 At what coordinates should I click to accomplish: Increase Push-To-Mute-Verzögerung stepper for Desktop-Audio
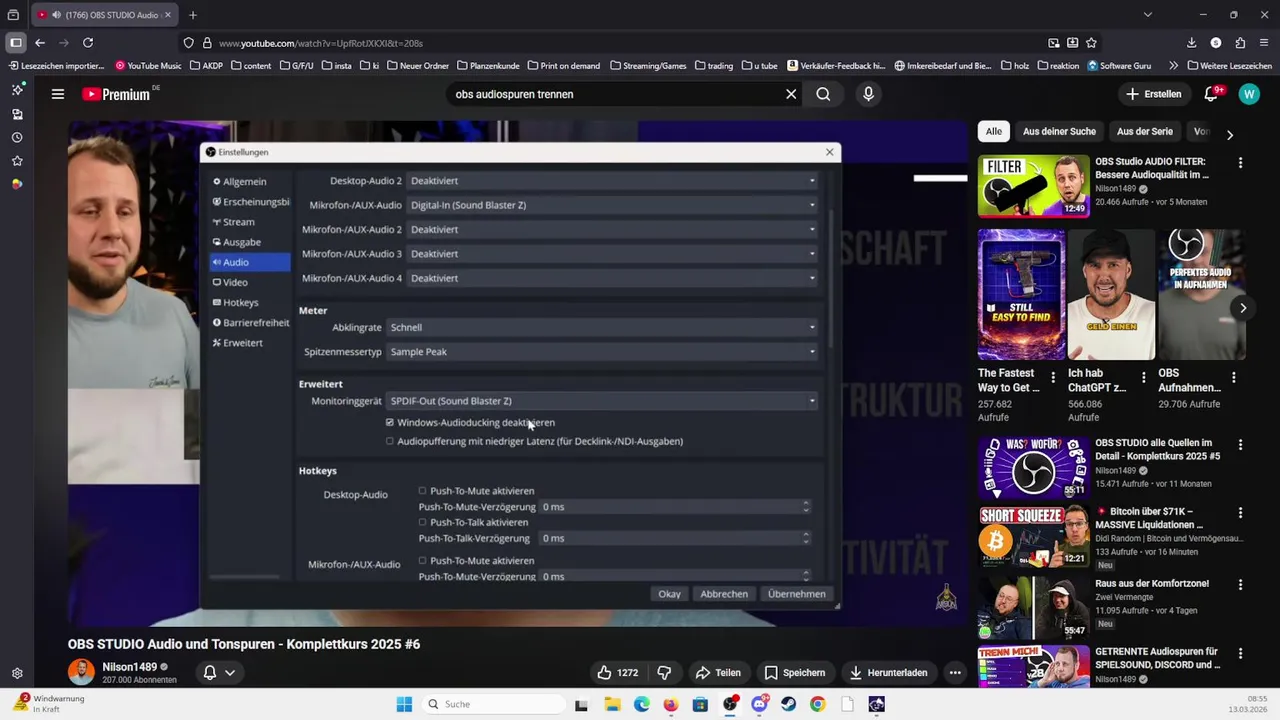tap(806, 504)
